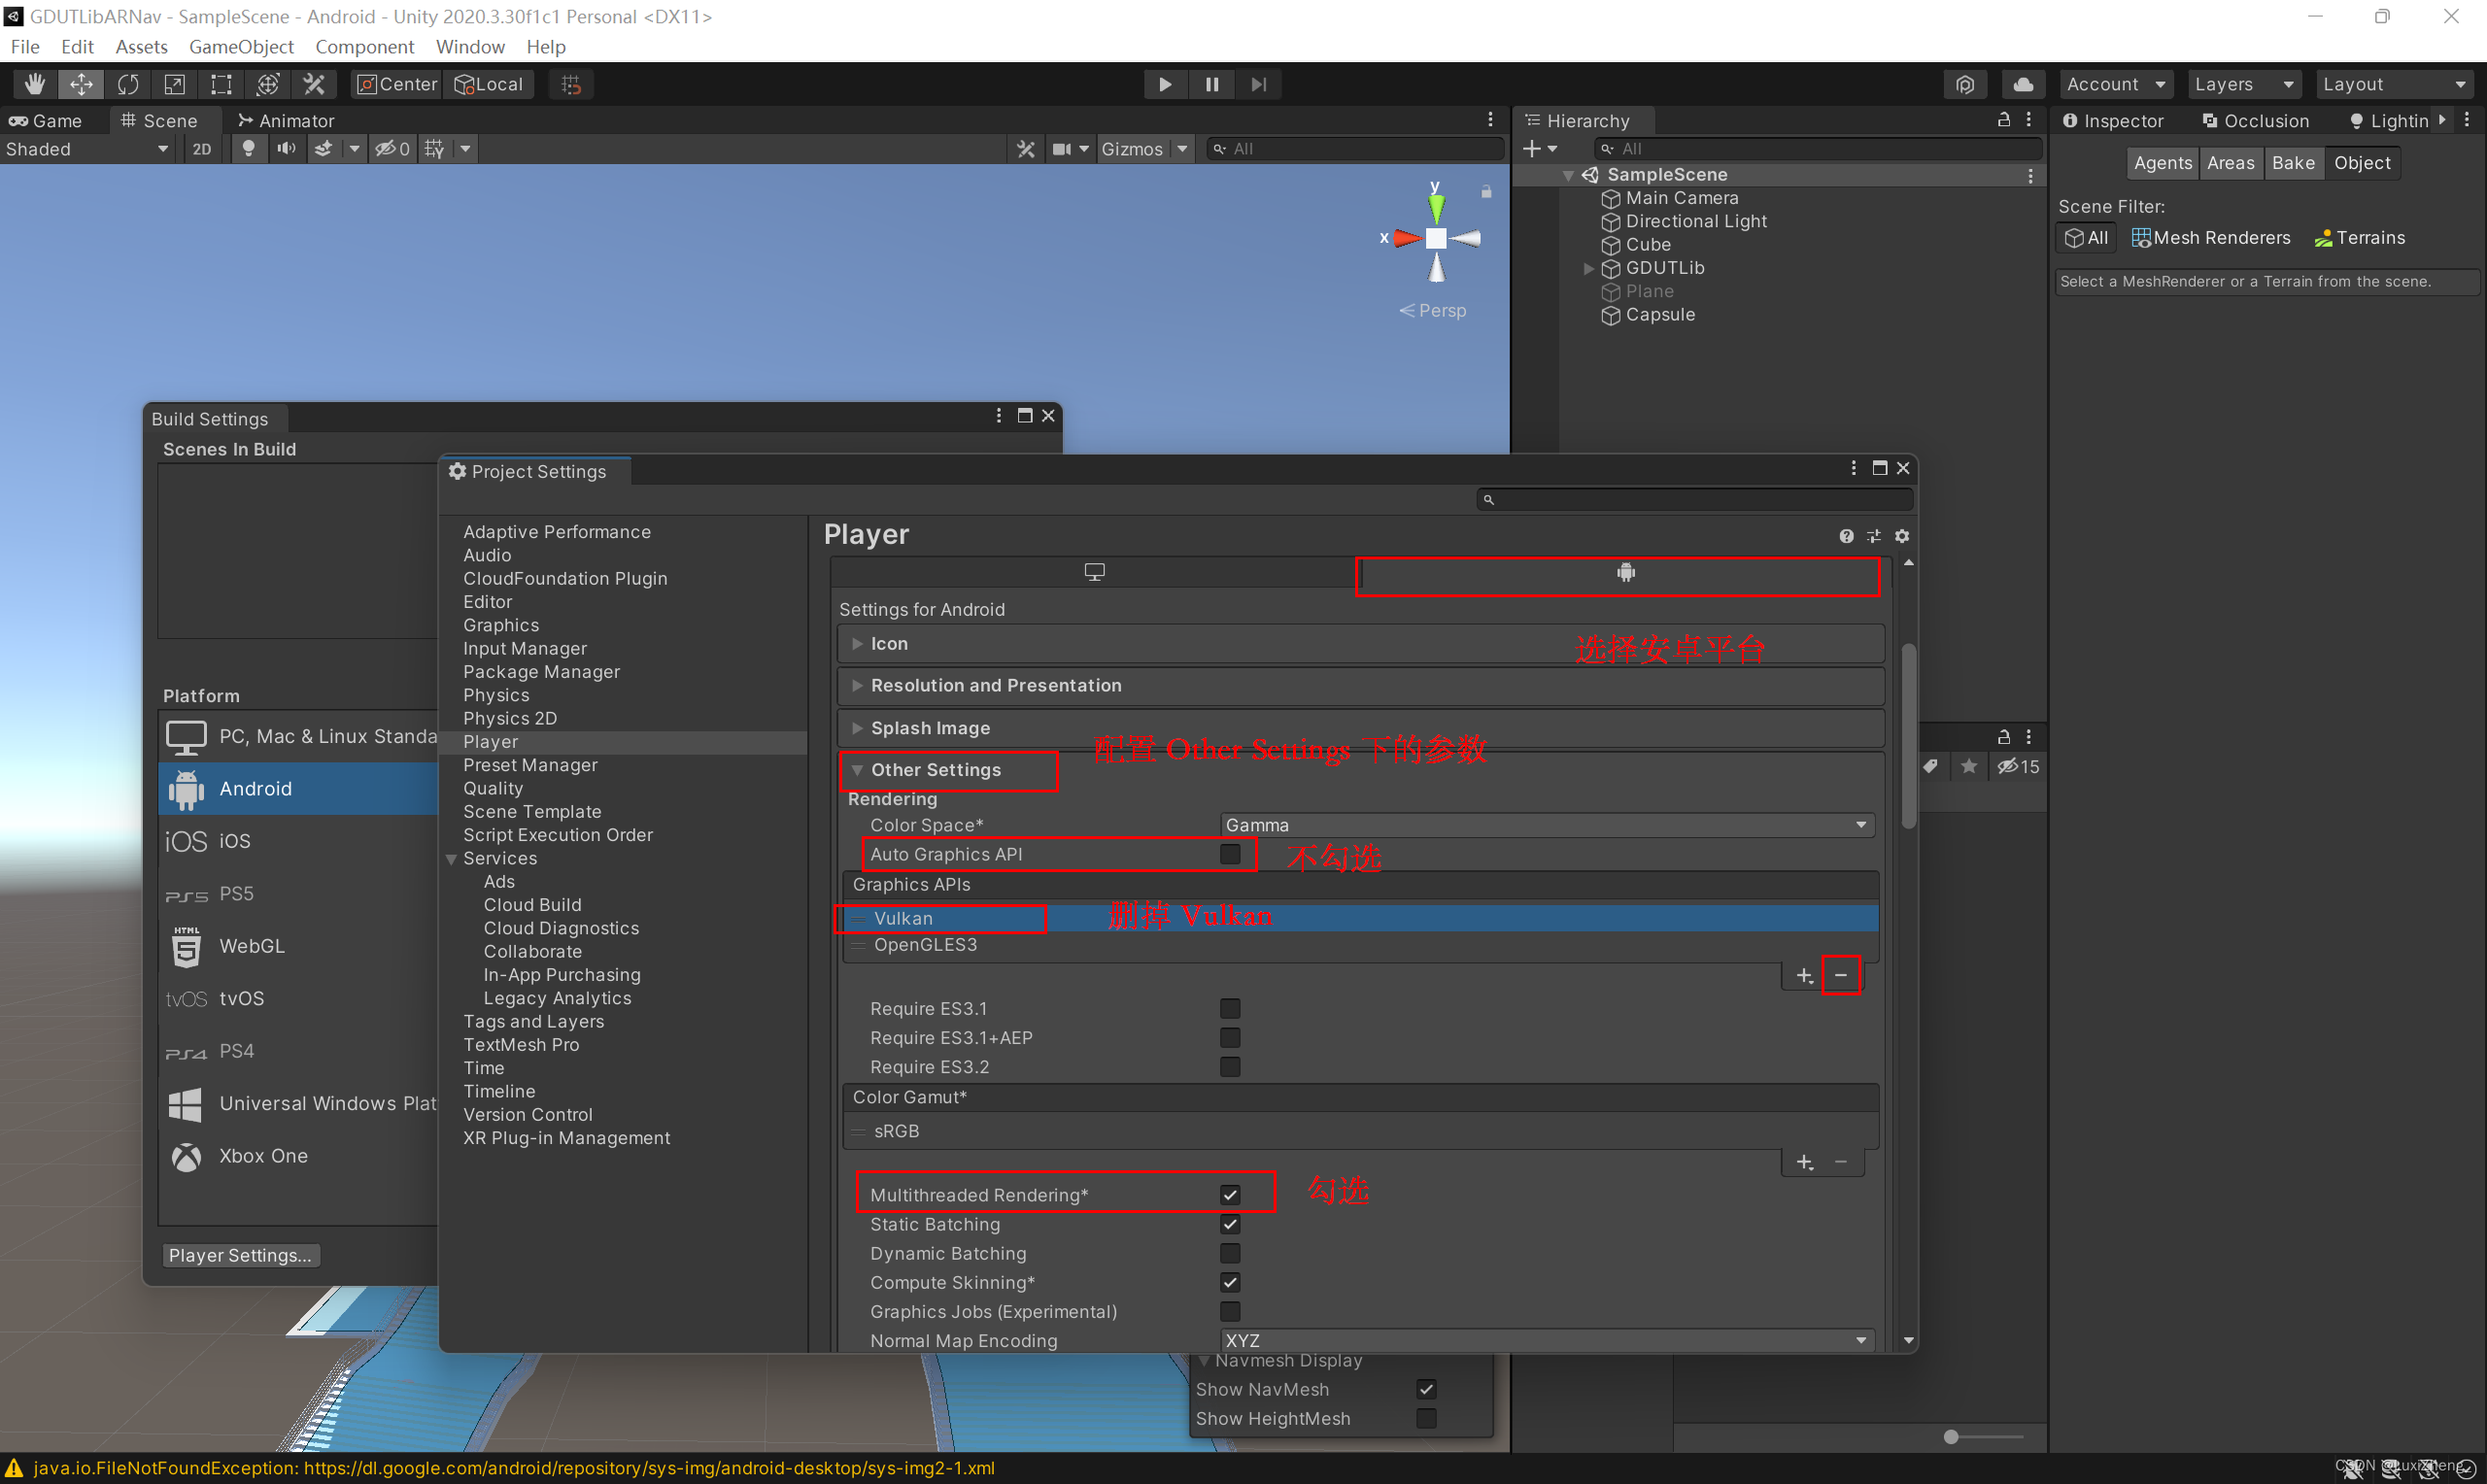Enable Require ES3.1 checkbox
The width and height of the screenshot is (2487, 1484).
[x=1230, y=1008]
